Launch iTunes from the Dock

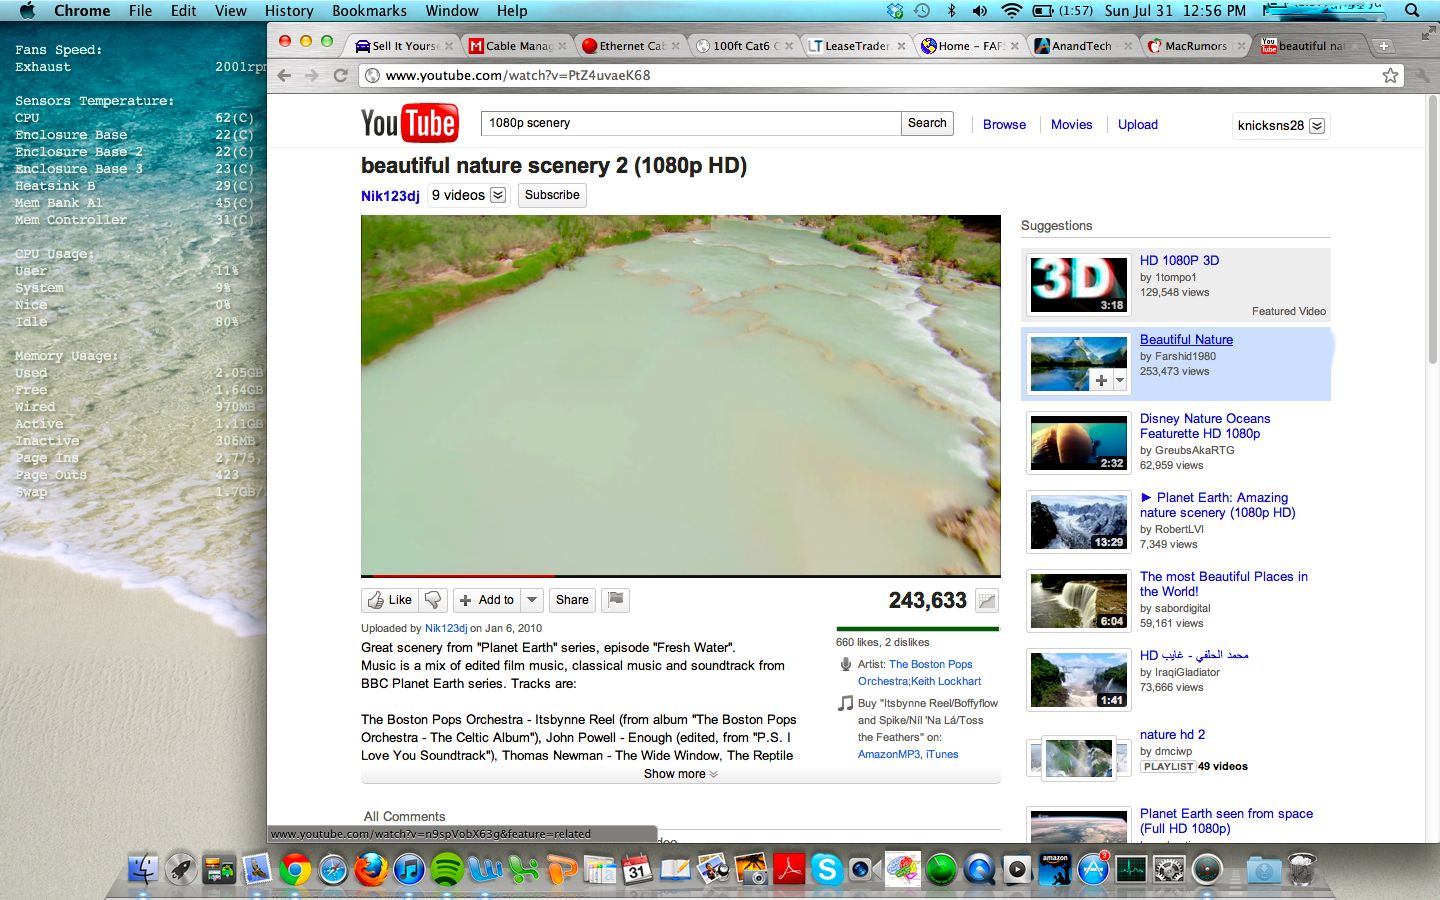pyautogui.click(x=408, y=869)
